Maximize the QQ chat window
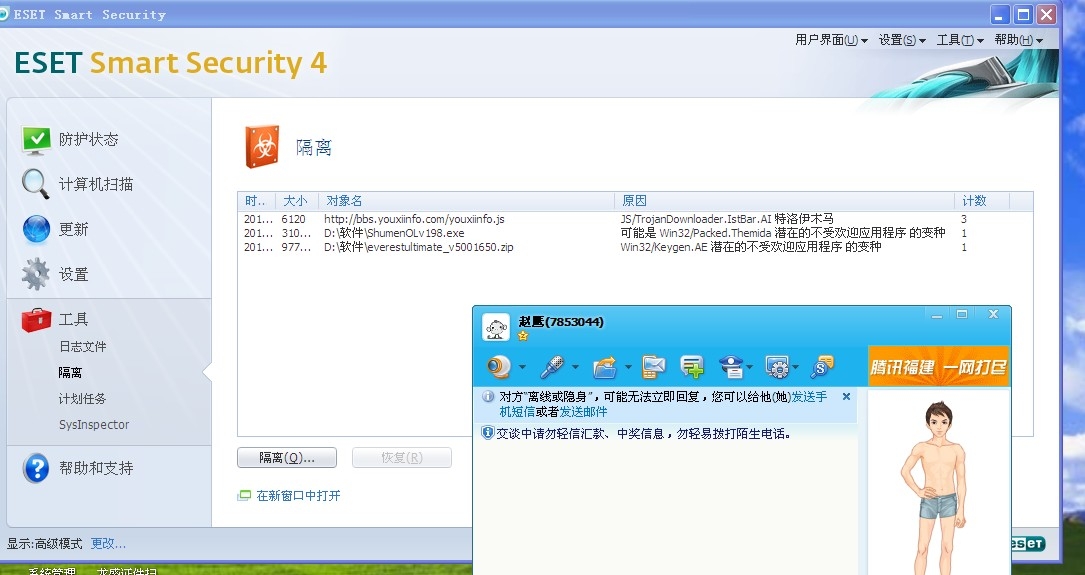This screenshot has height=575, width=1085. pos(962,315)
